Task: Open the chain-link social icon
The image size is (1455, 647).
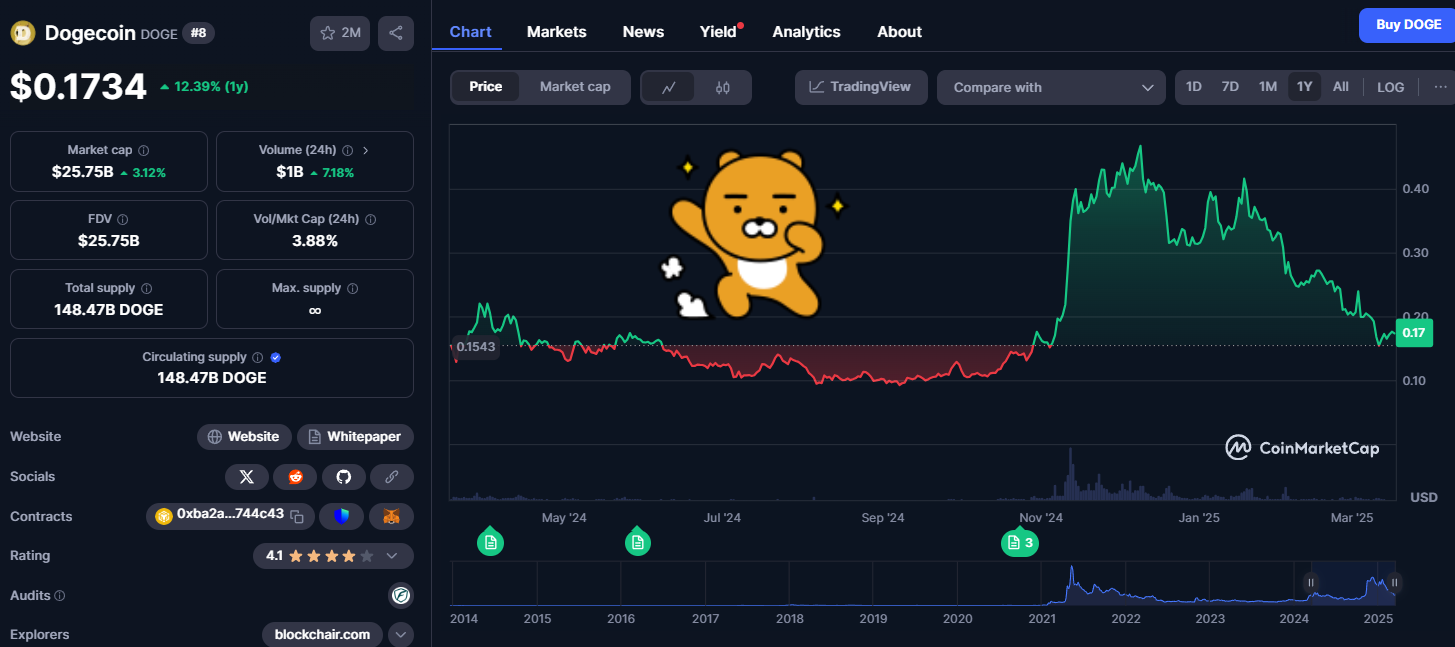Action: tap(392, 477)
